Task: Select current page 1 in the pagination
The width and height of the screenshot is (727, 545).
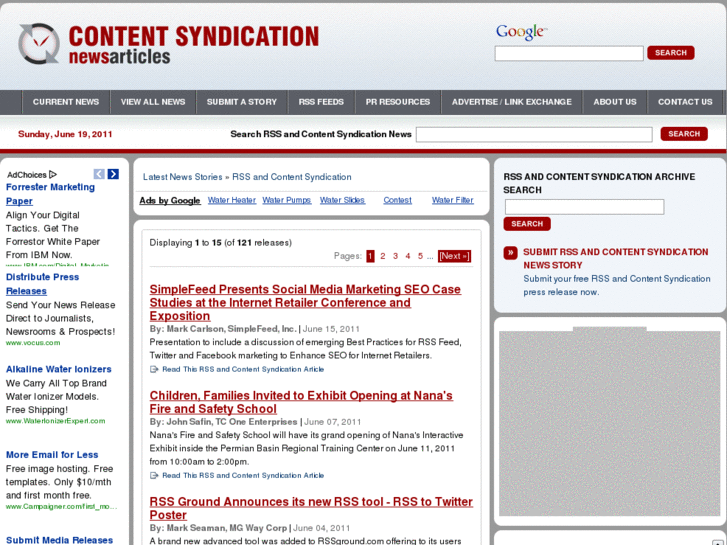Action: [x=370, y=256]
